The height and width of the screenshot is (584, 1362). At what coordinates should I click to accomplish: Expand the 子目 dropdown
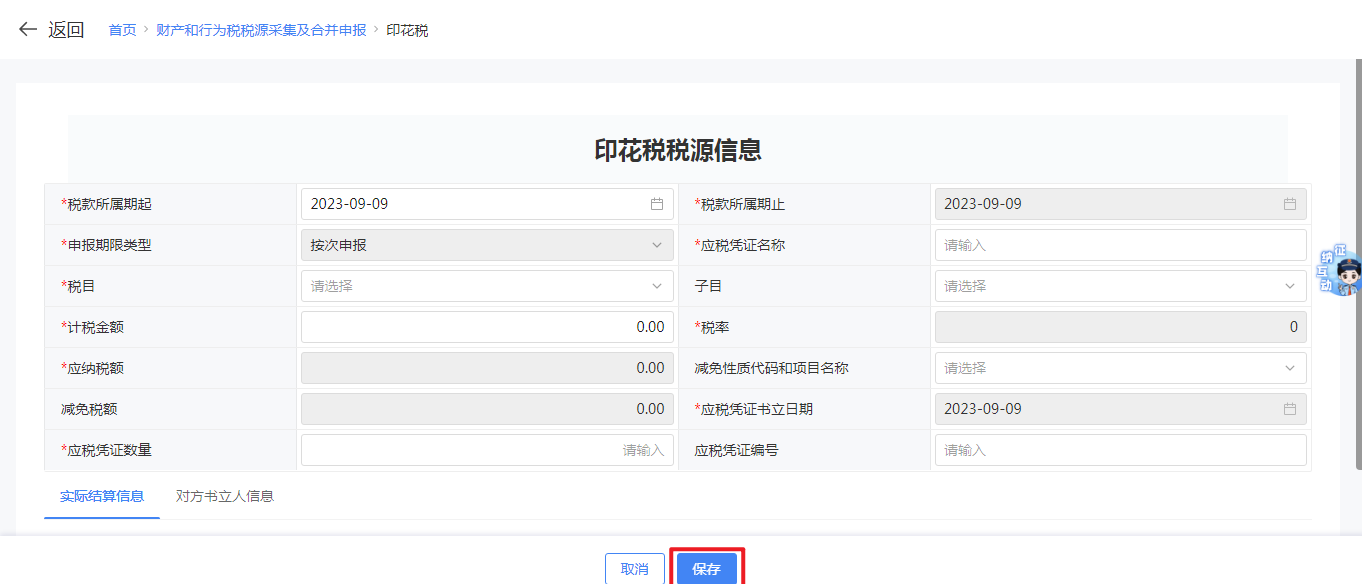(x=1120, y=286)
